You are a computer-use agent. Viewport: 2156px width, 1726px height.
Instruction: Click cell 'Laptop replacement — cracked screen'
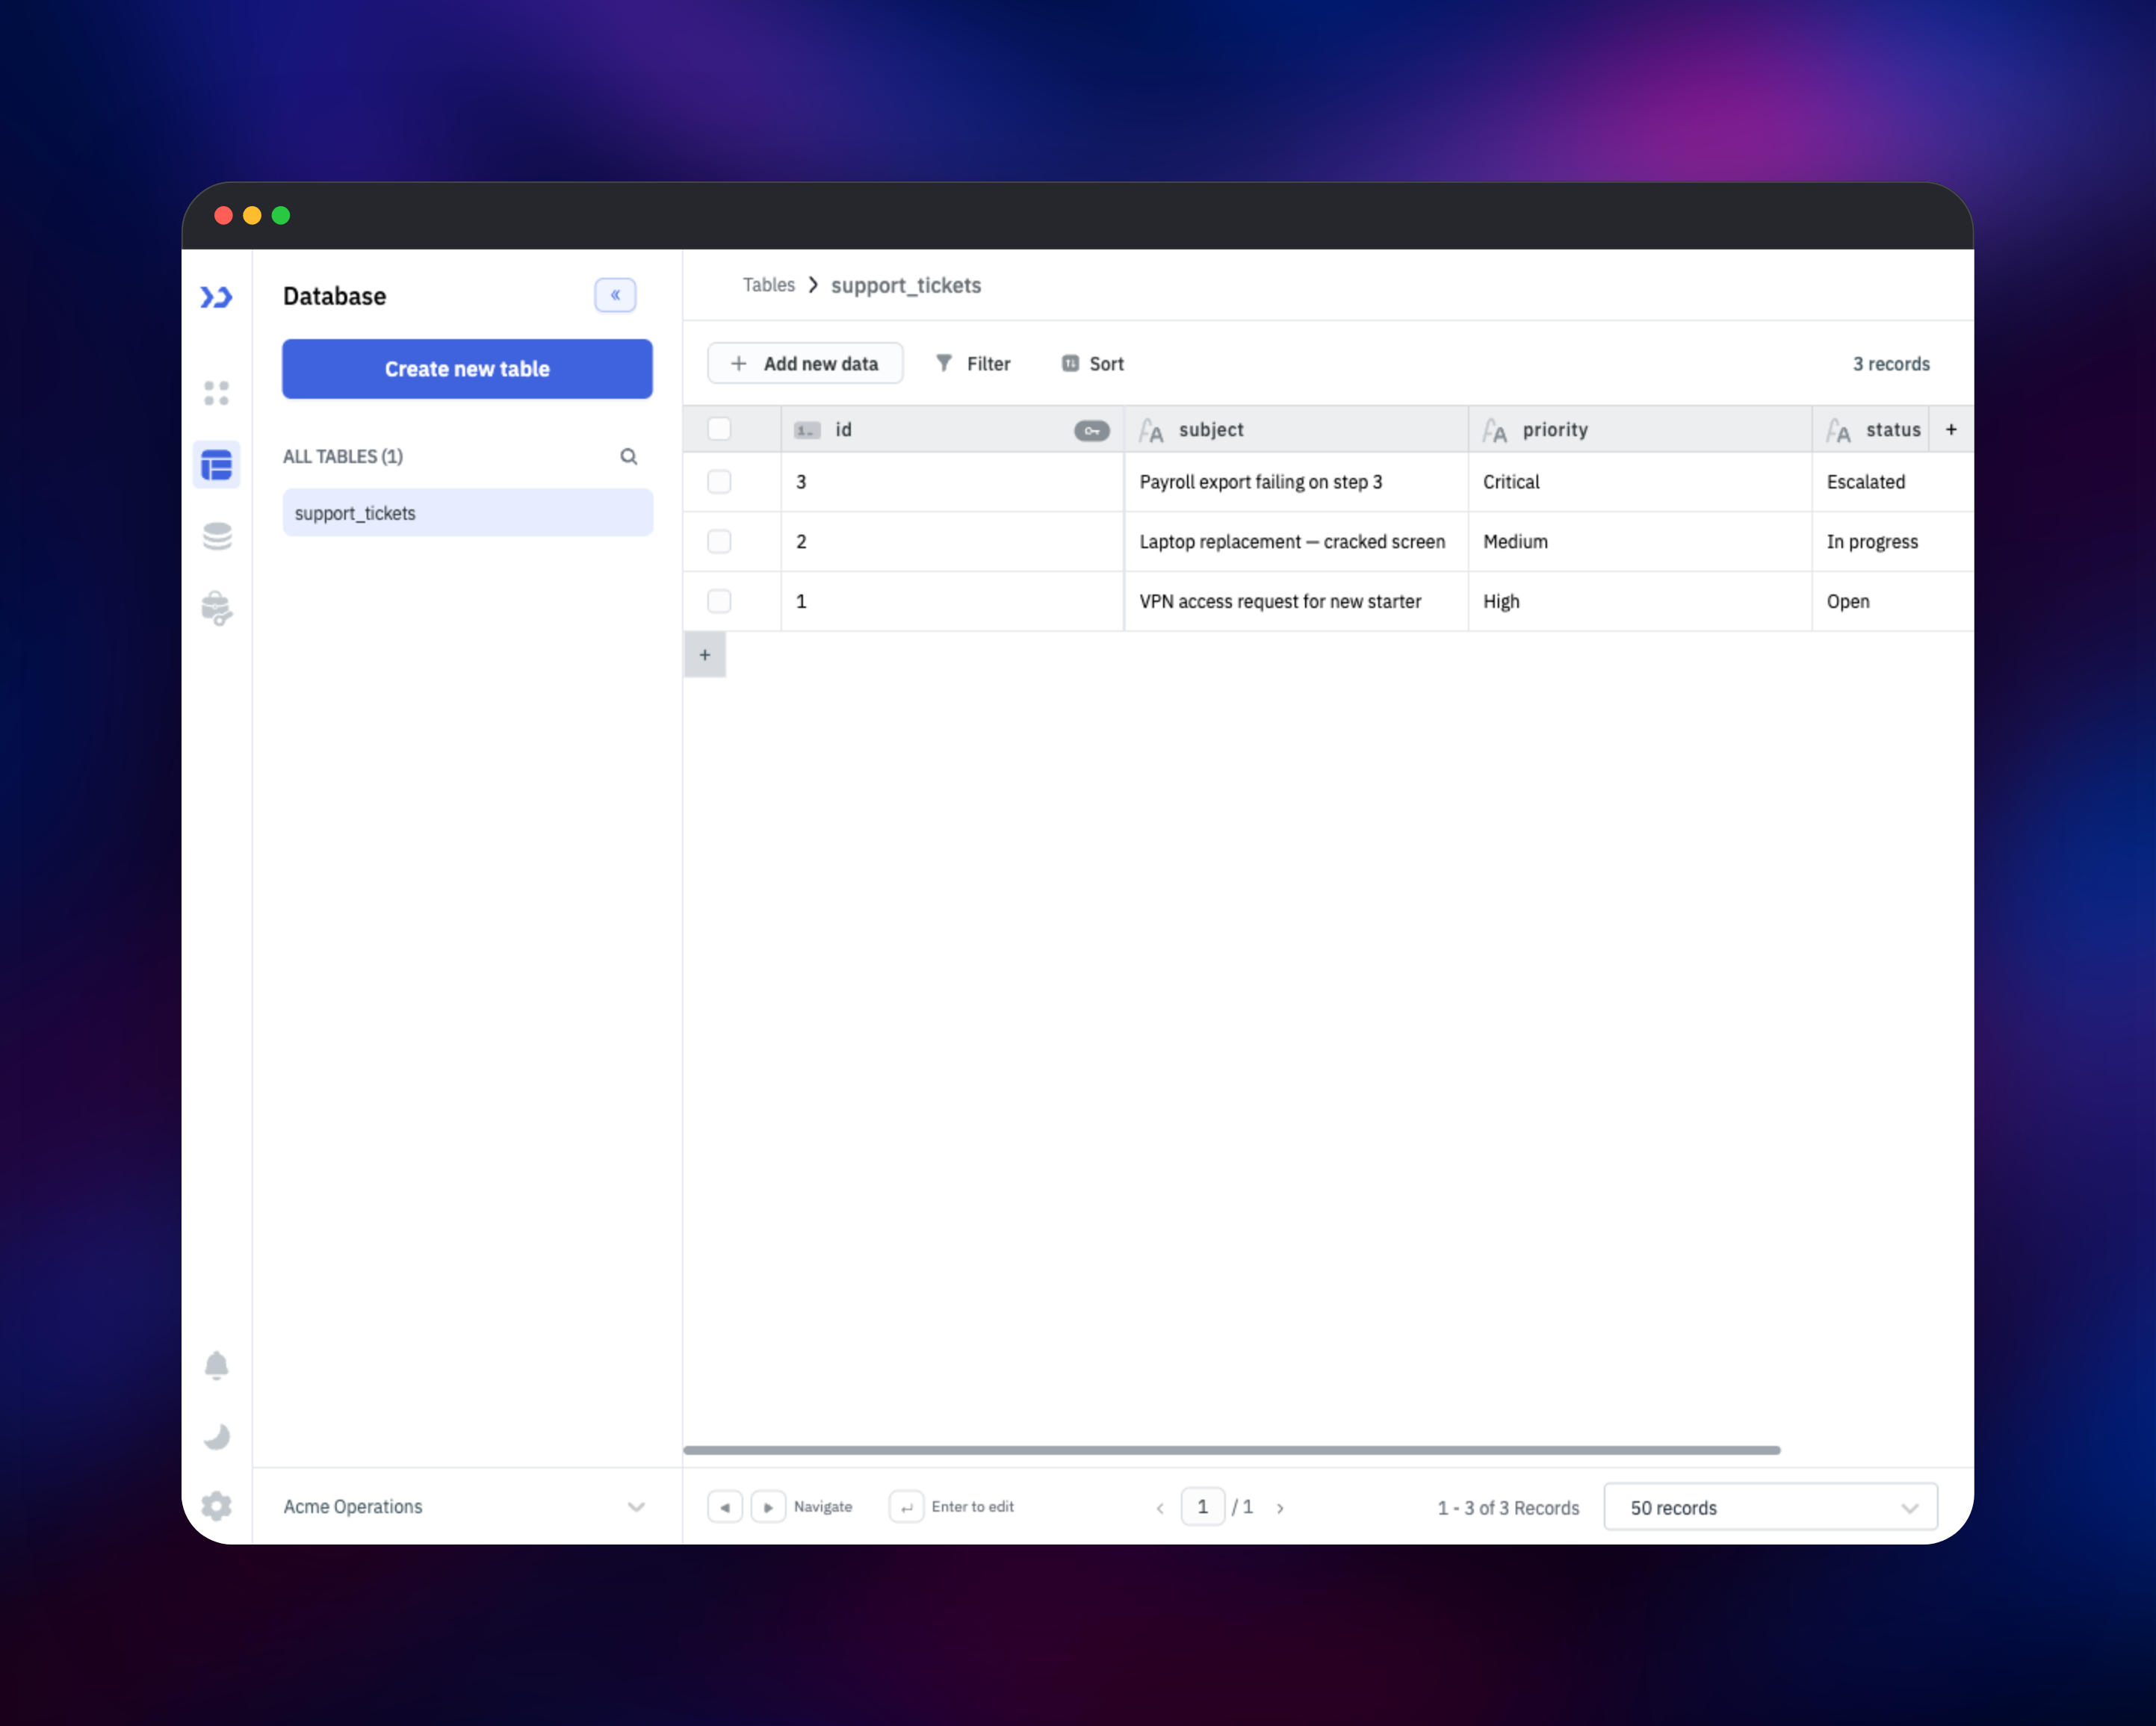coord(1296,542)
